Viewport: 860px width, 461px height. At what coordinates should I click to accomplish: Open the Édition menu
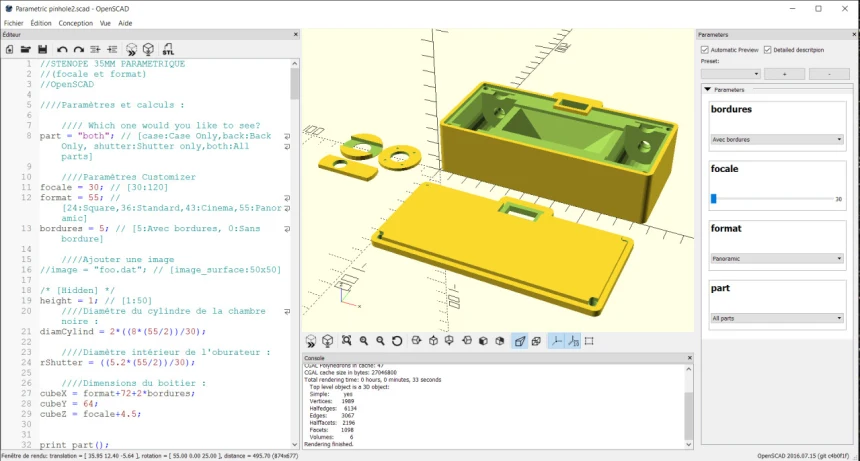click(41, 23)
